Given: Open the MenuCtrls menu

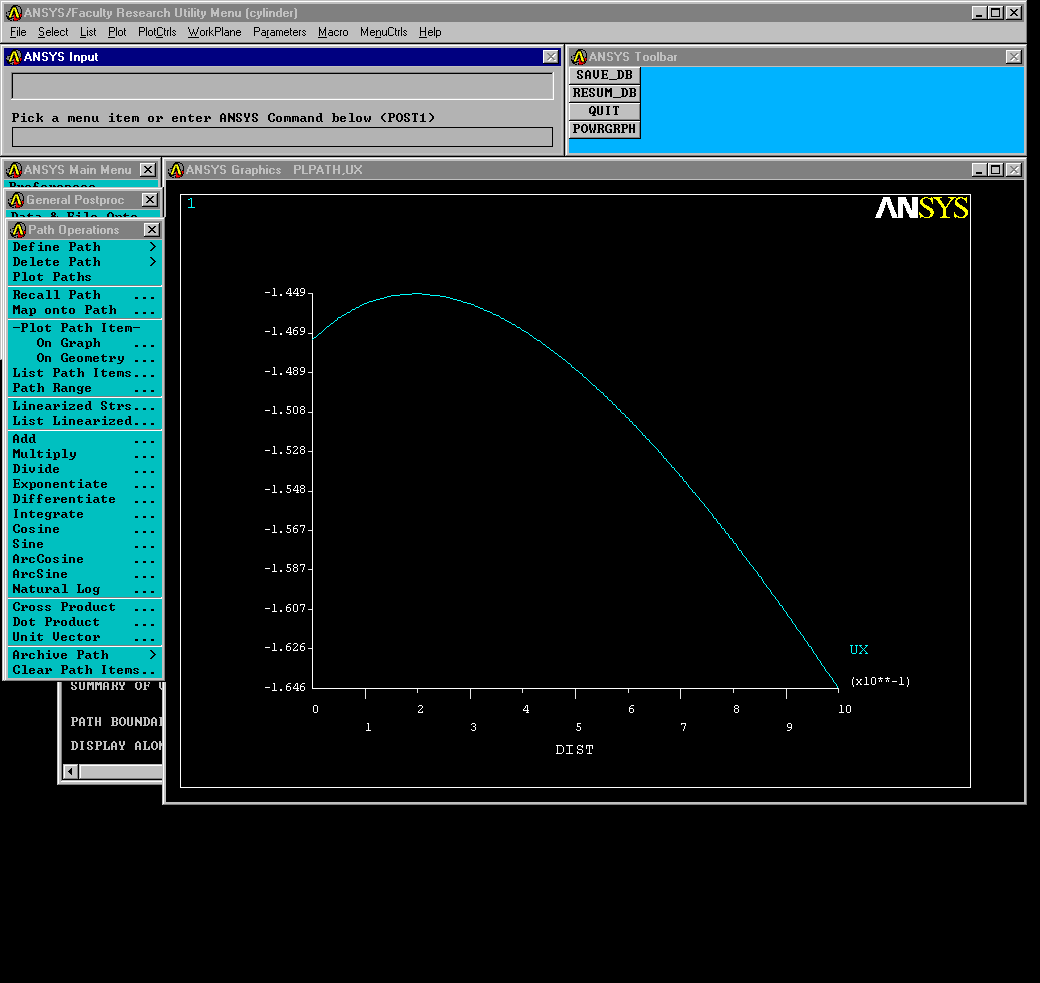Looking at the screenshot, I should (x=383, y=32).
